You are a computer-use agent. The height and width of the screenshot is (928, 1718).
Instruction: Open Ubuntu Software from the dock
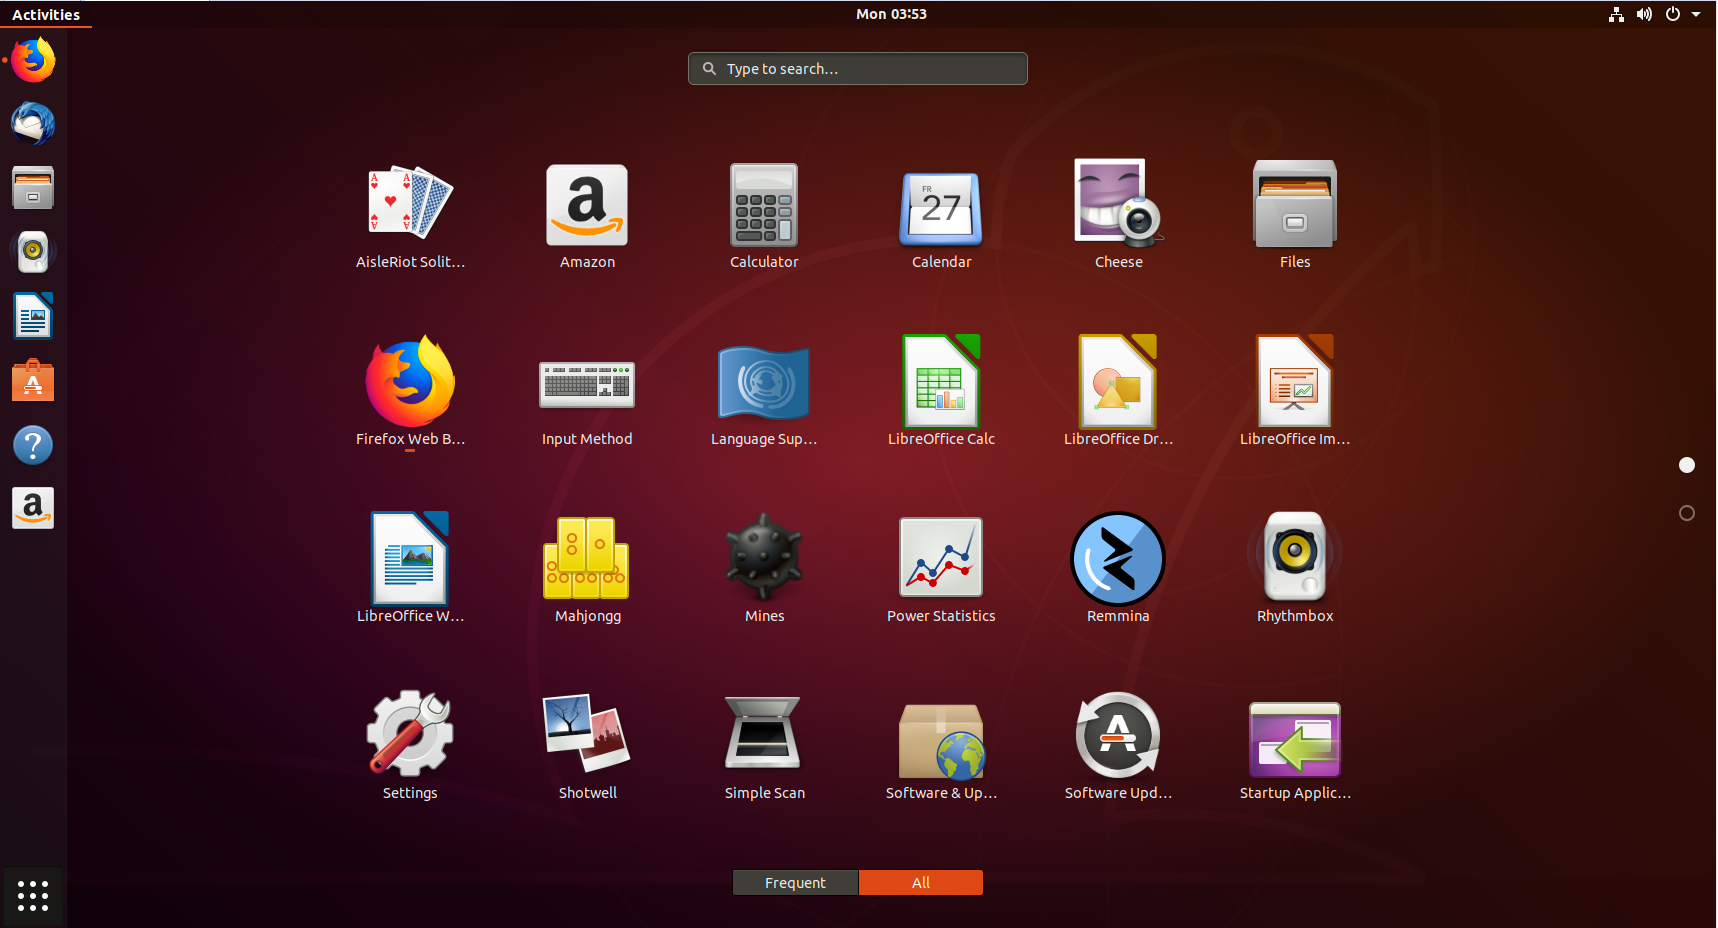[x=33, y=380]
